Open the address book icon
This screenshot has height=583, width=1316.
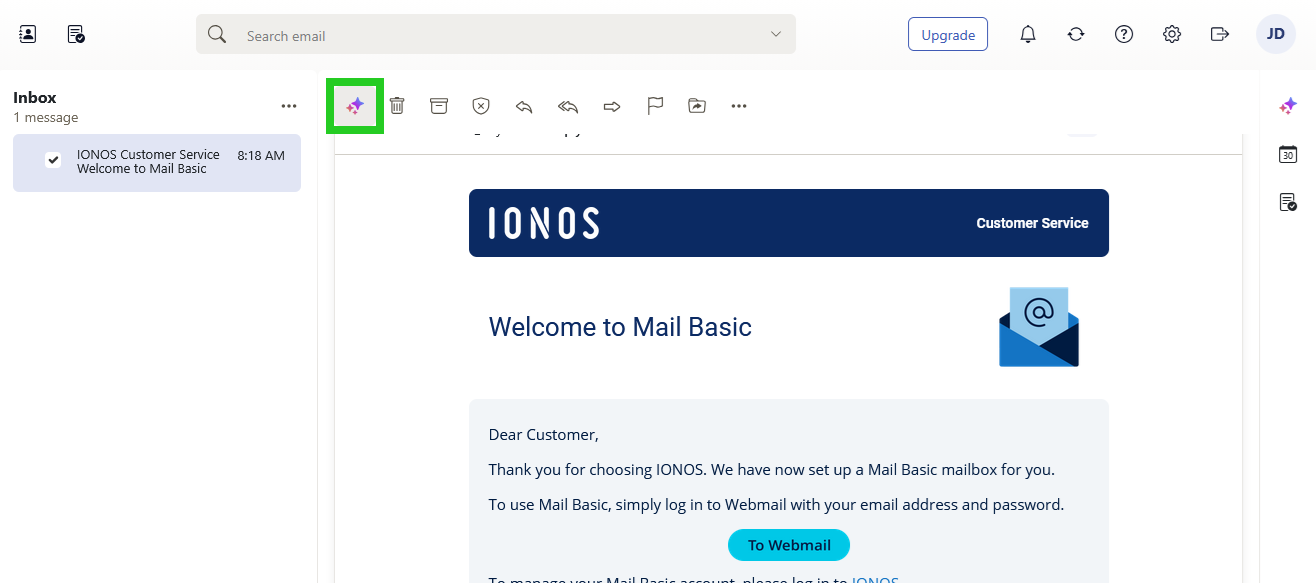pyautogui.click(x=27, y=33)
